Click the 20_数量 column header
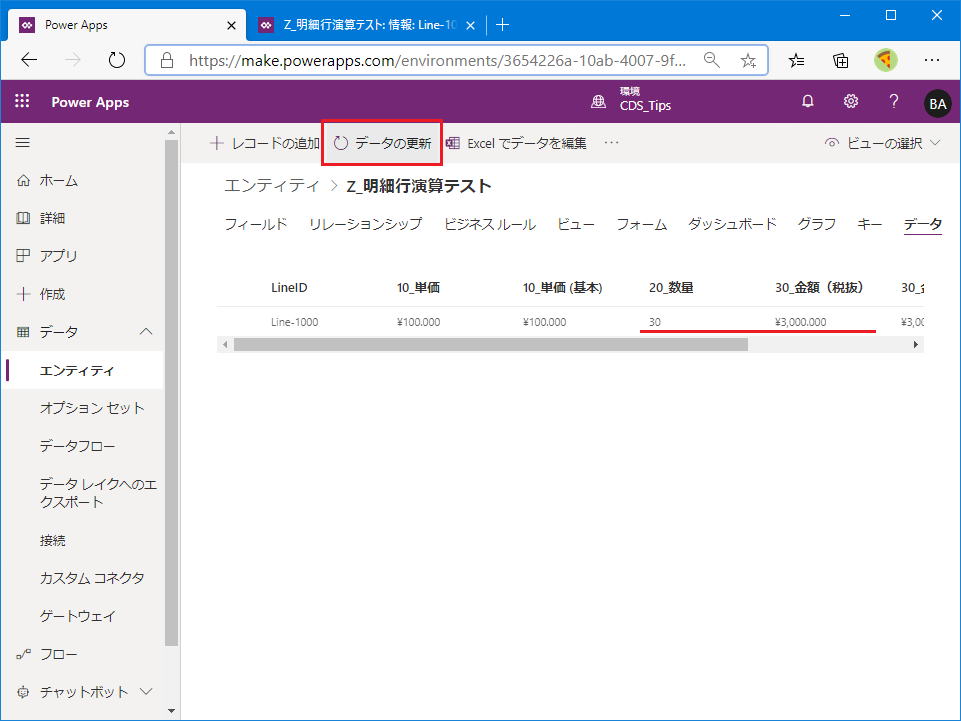Image resolution: width=961 pixels, height=721 pixels. pos(671,288)
